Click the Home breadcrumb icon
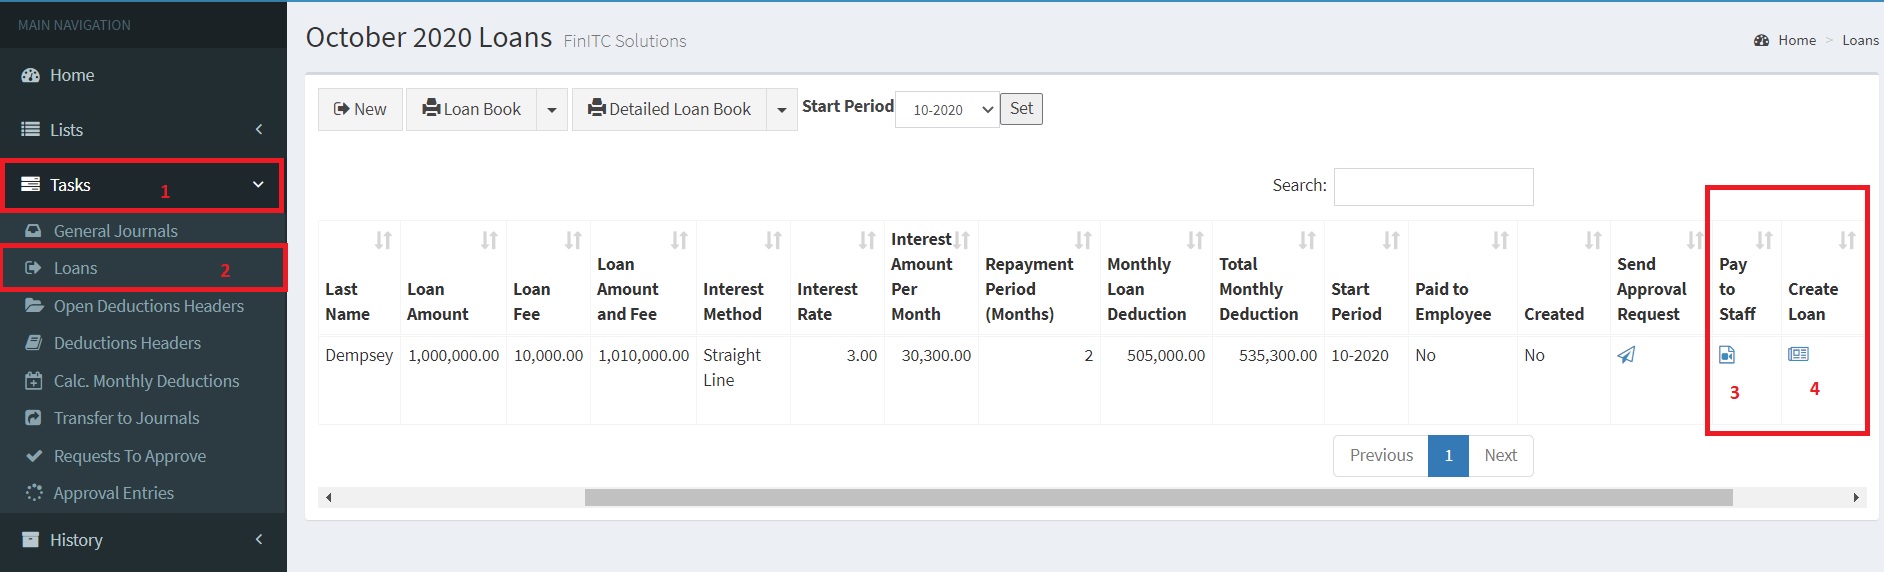Image resolution: width=1884 pixels, height=572 pixels. [1762, 40]
